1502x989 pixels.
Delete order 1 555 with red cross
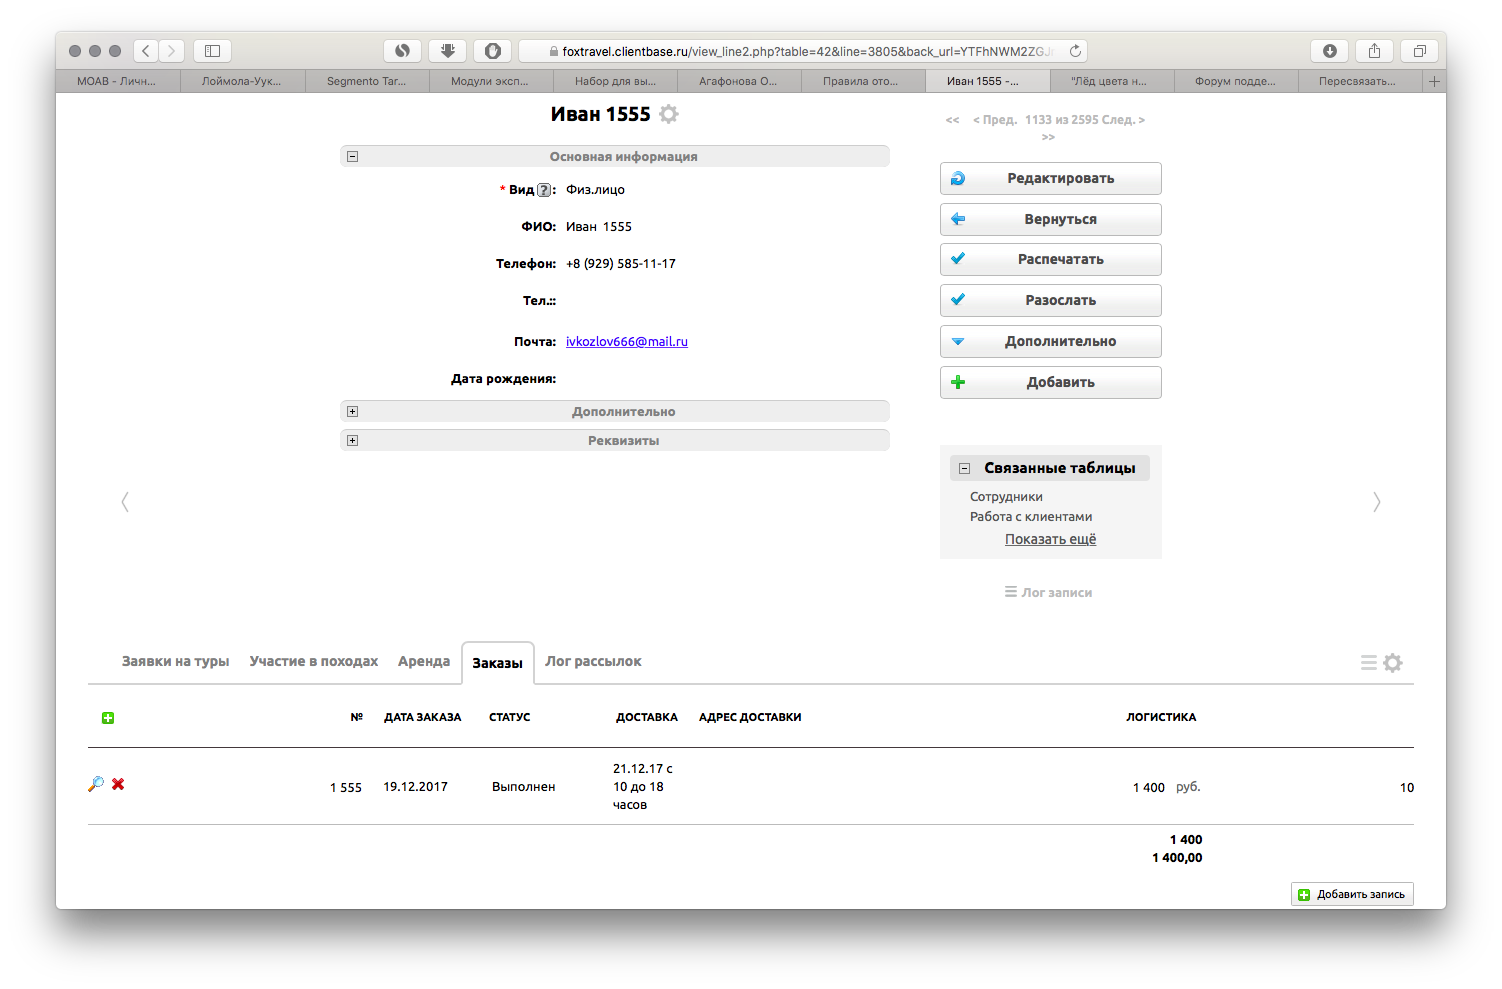coord(118,784)
